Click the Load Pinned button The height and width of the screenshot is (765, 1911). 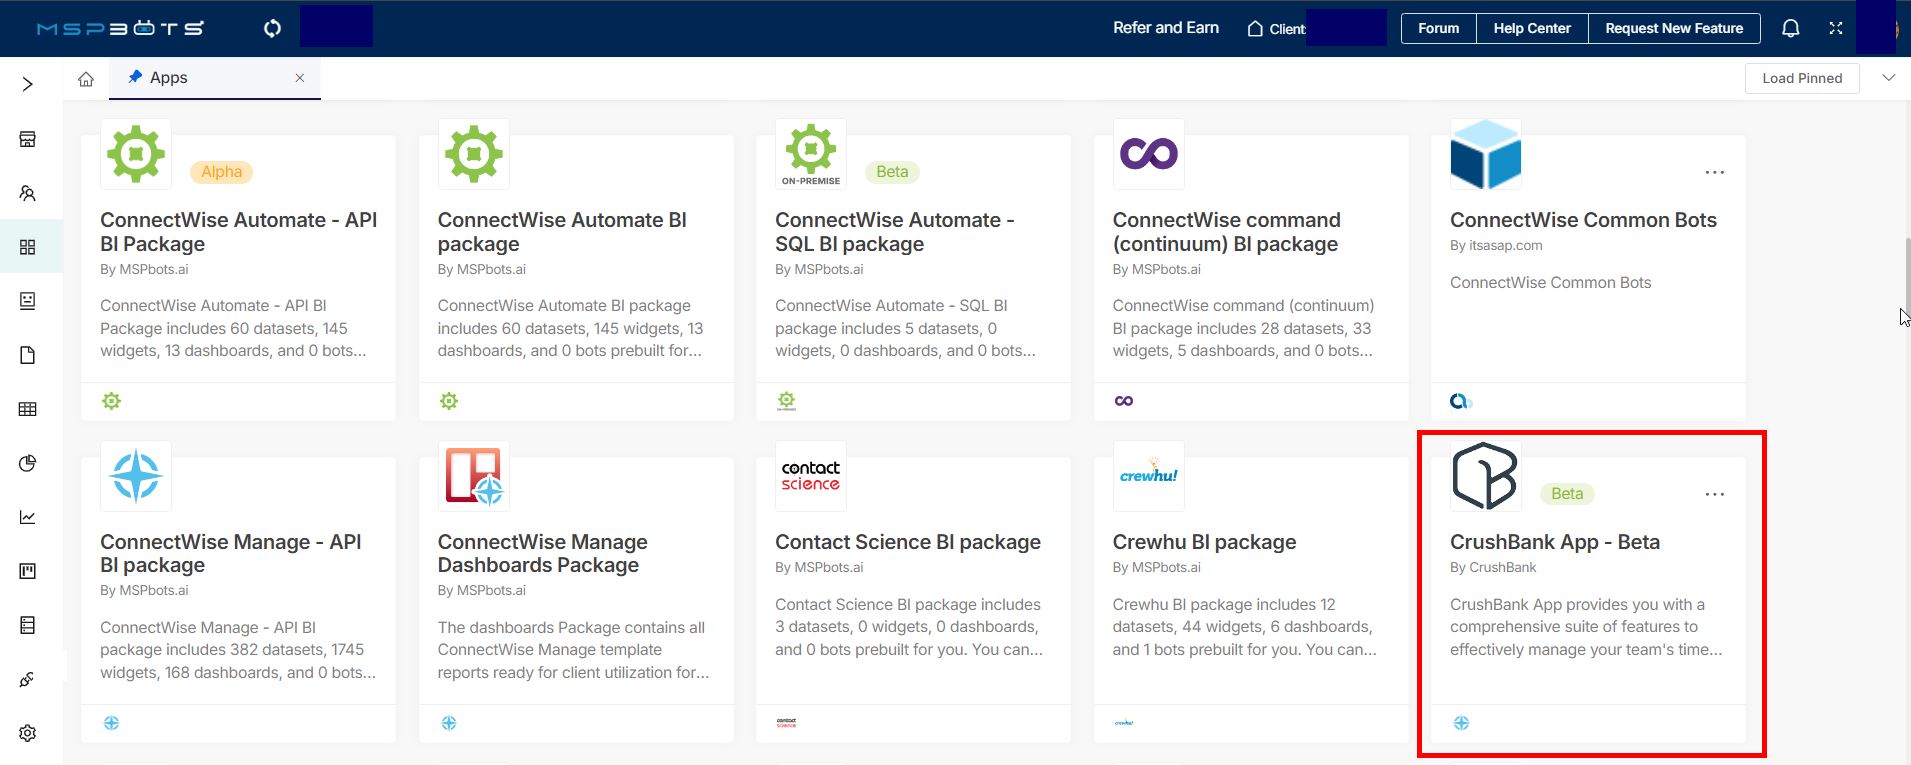pyautogui.click(x=1801, y=78)
